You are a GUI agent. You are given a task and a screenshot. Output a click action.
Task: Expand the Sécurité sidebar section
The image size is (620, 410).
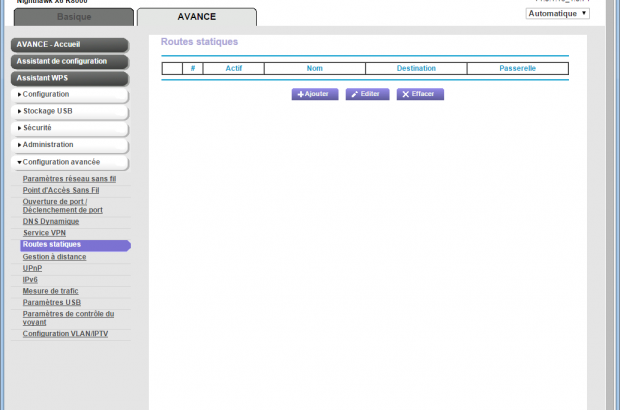click(x=70, y=128)
